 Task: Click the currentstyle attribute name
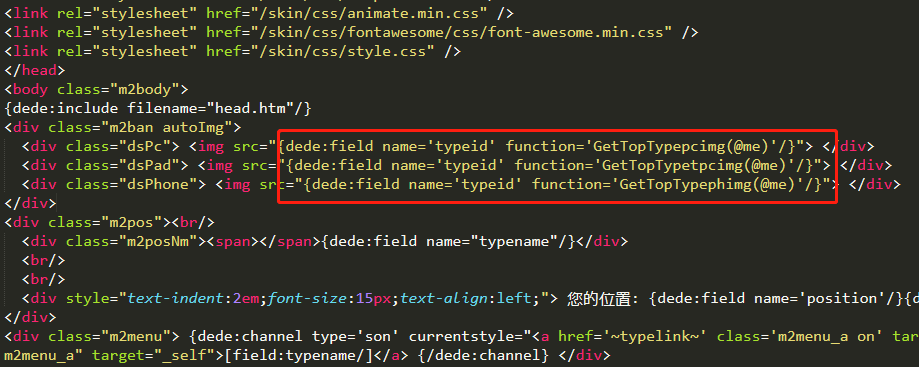click(462, 337)
